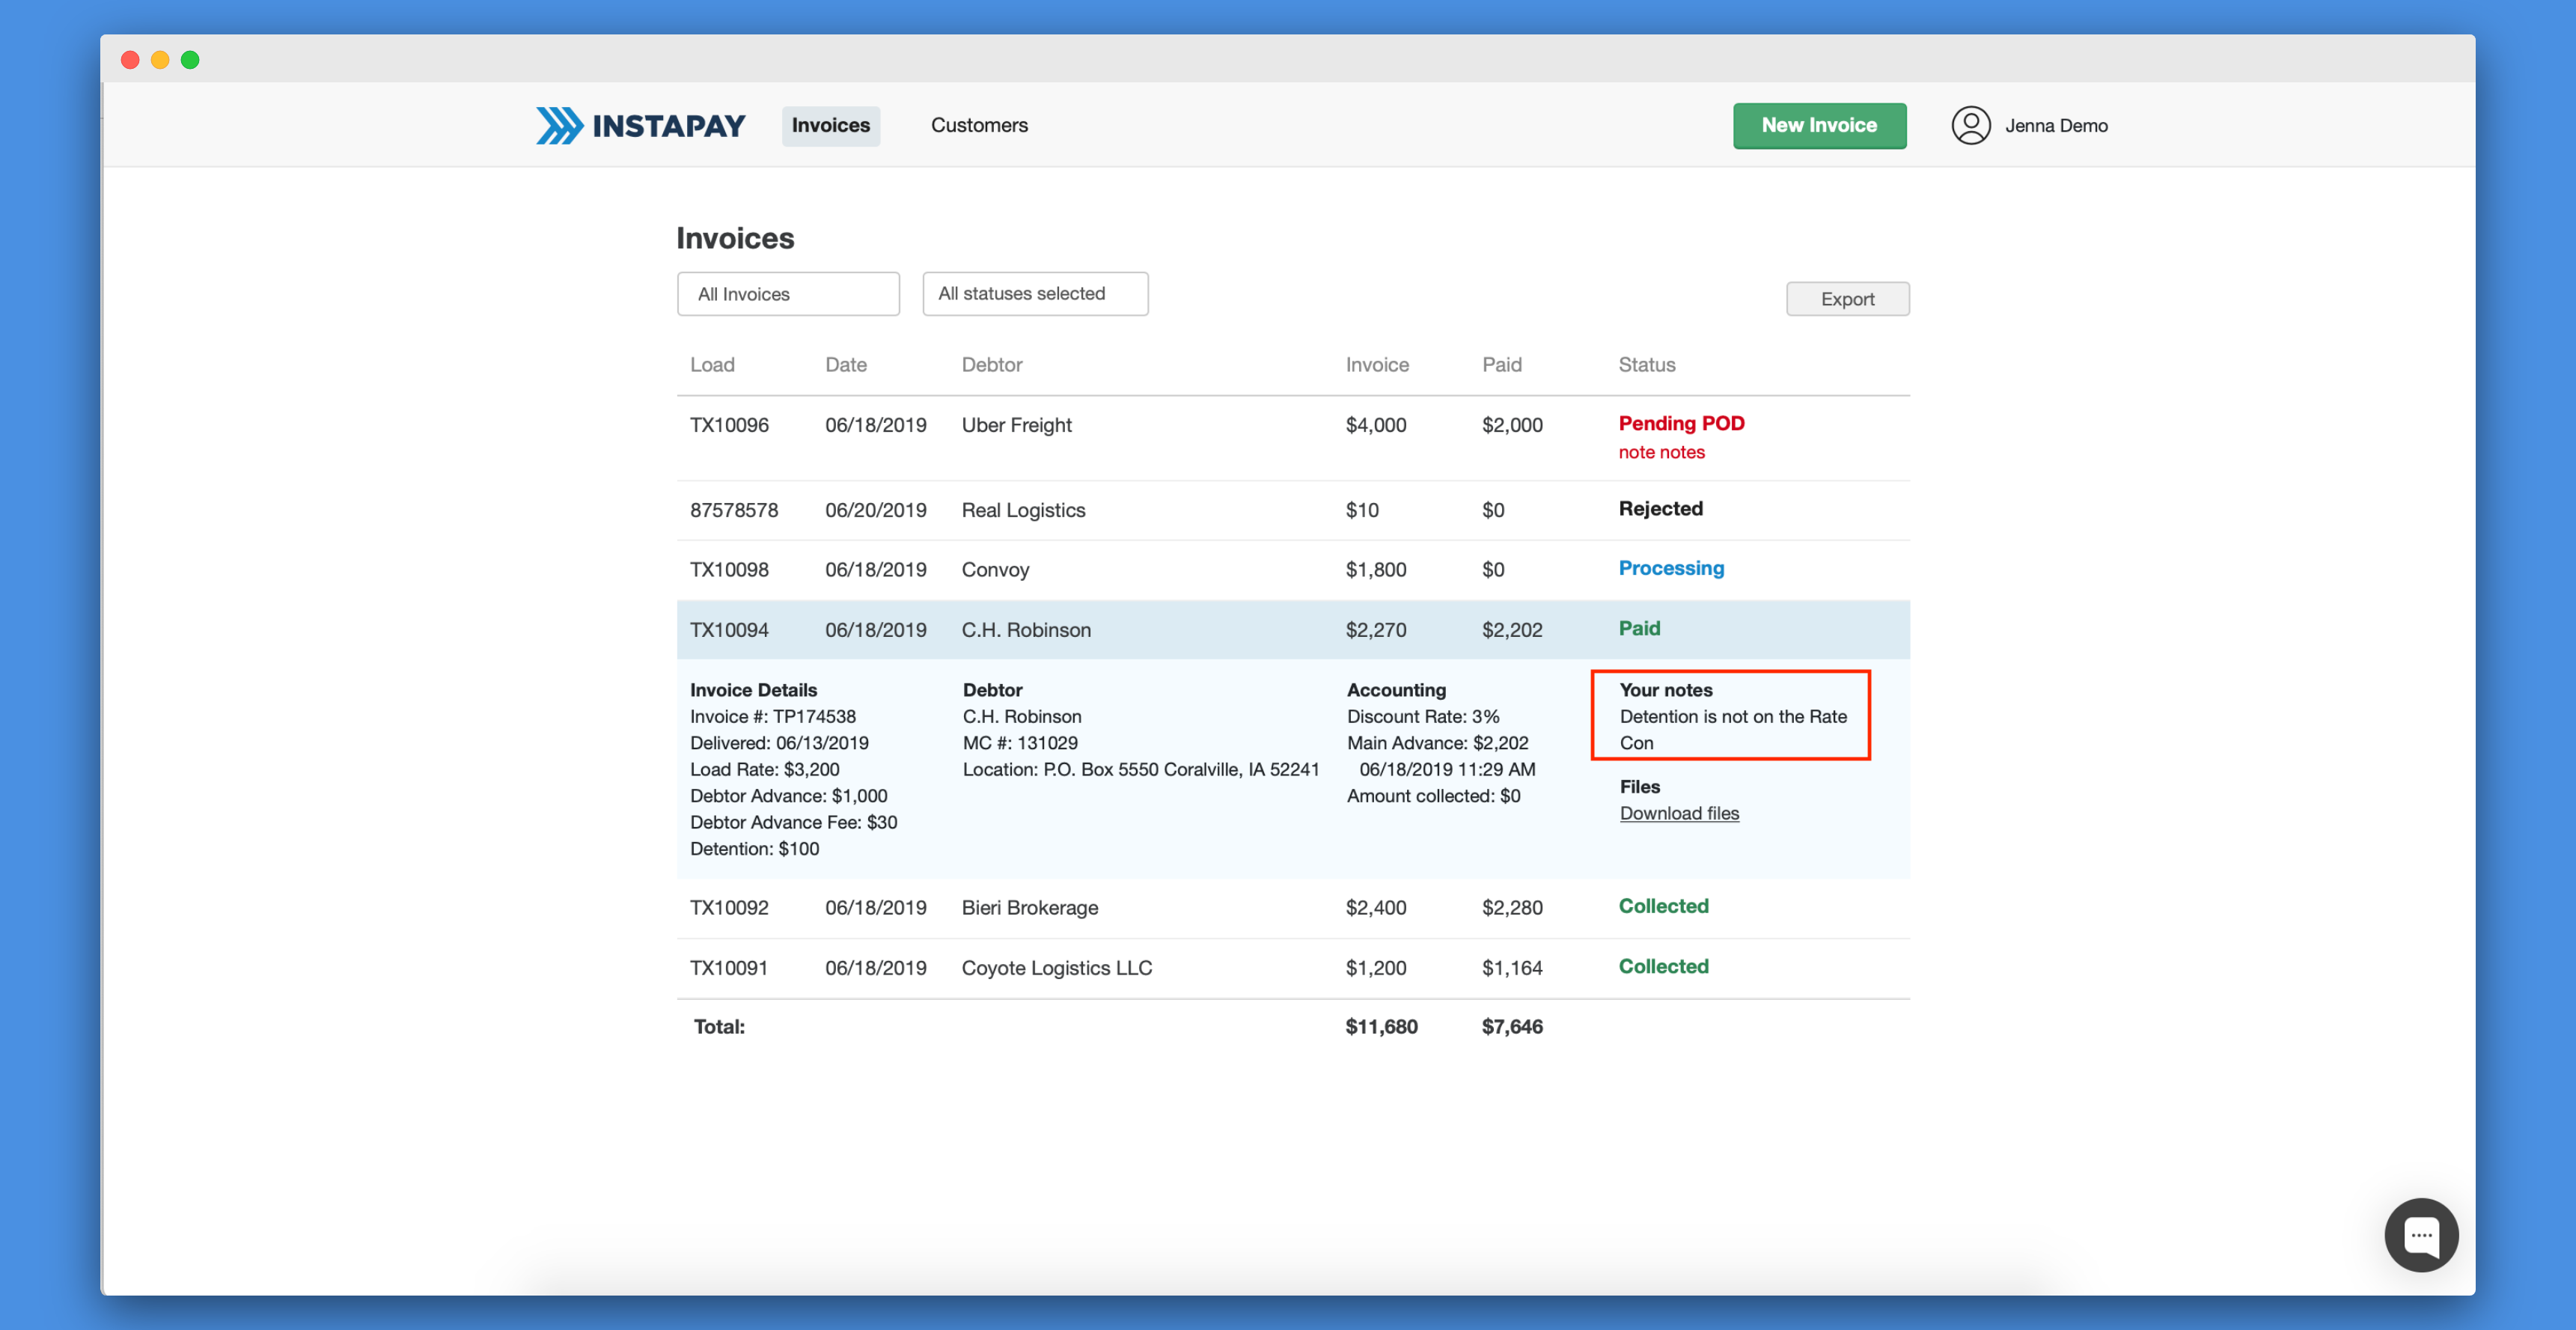Expand the TX10098 Convoy row
Image resolution: width=2576 pixels, height=1330 pixels.
pyautogui.click(x=1293, y=570)
